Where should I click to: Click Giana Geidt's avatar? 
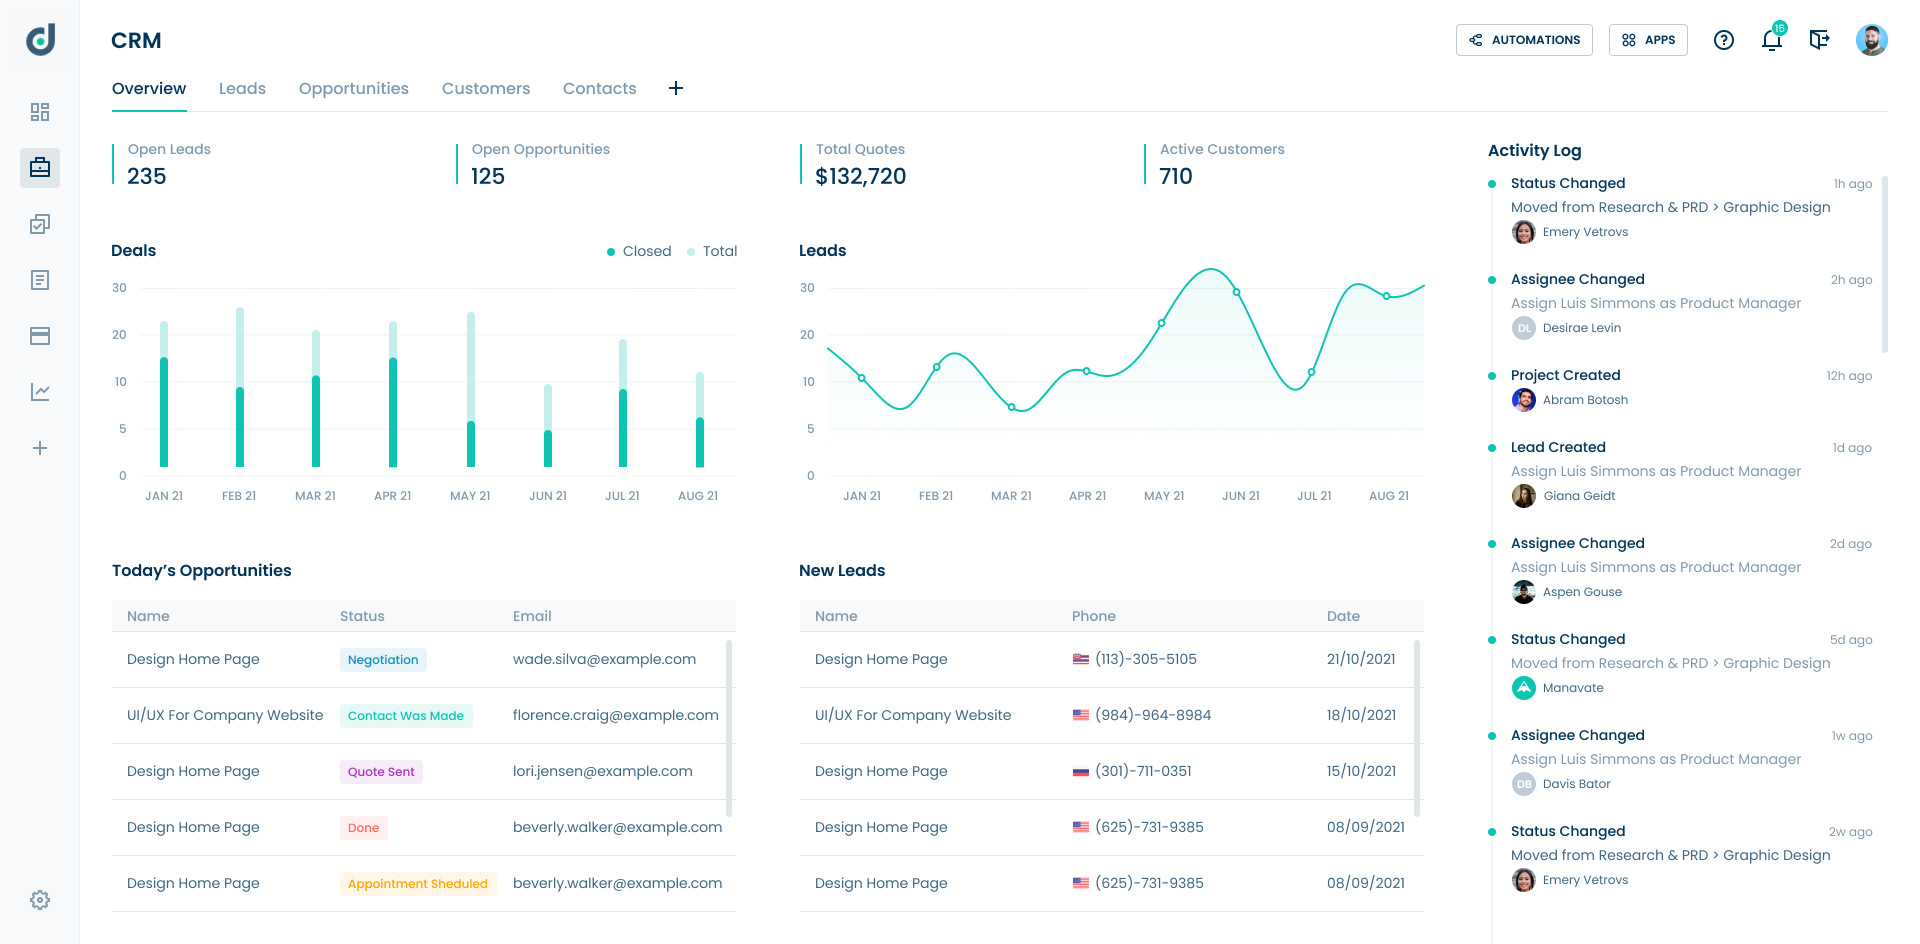[x=1524, y=496]
